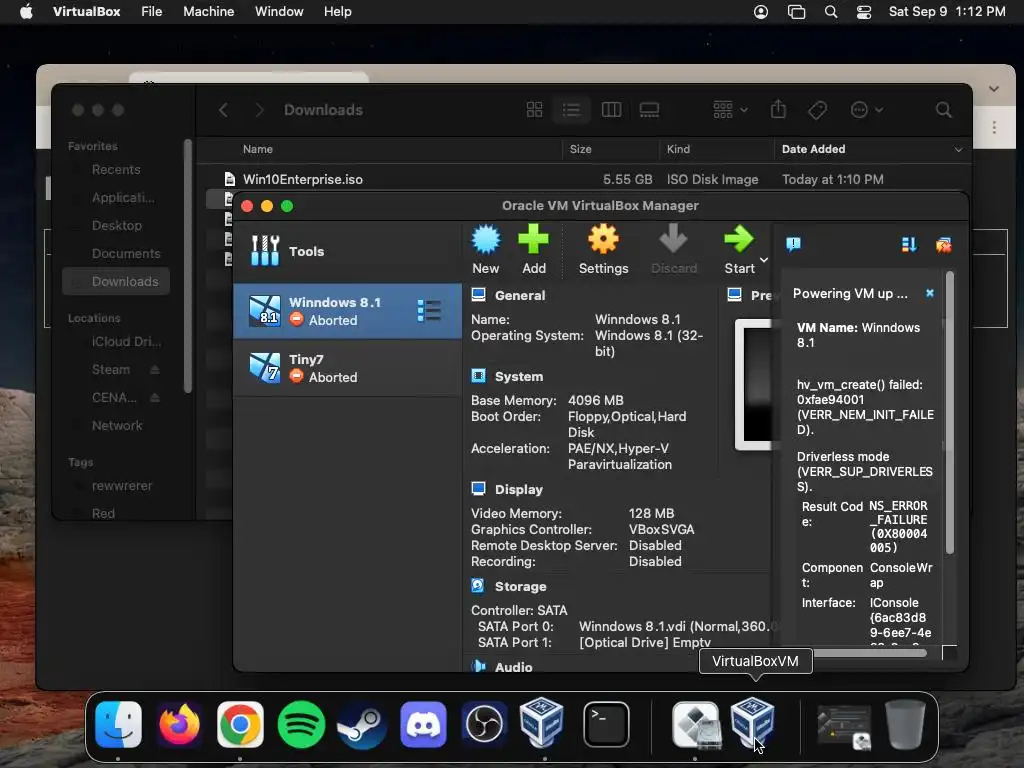Click Finder Share icon

click(x=778, y=109)
